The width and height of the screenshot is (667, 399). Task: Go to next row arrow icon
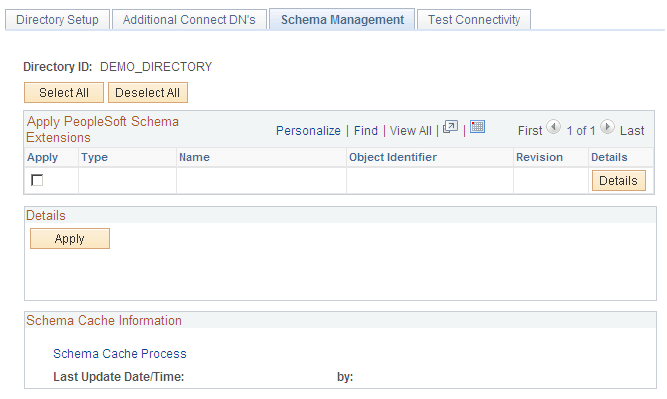[x=607, y=127]
